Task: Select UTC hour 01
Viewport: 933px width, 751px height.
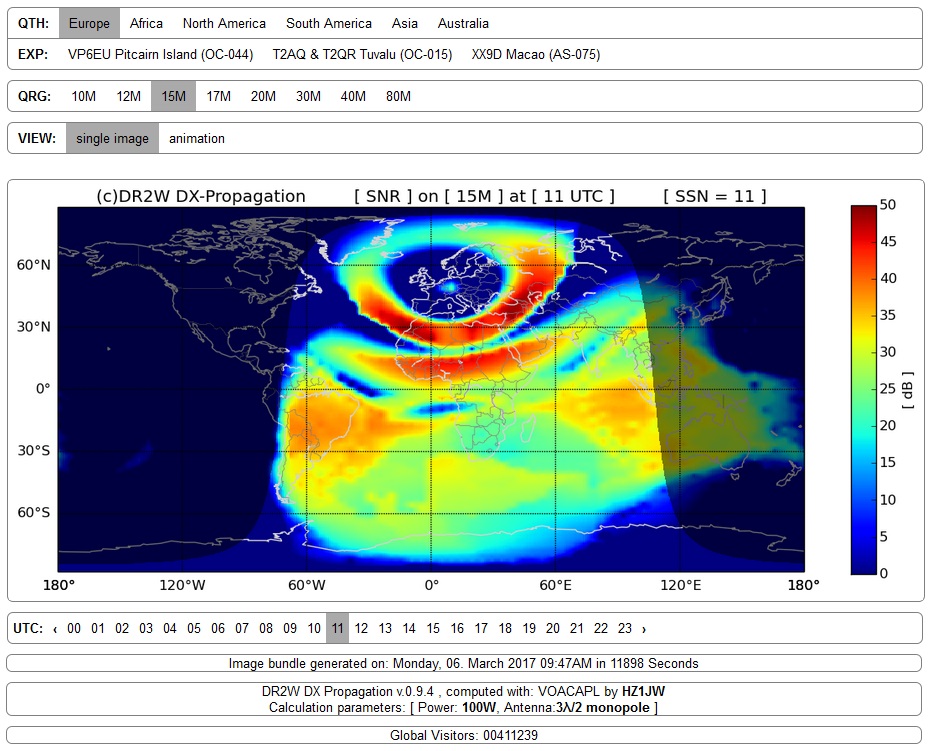Action: 98,628
